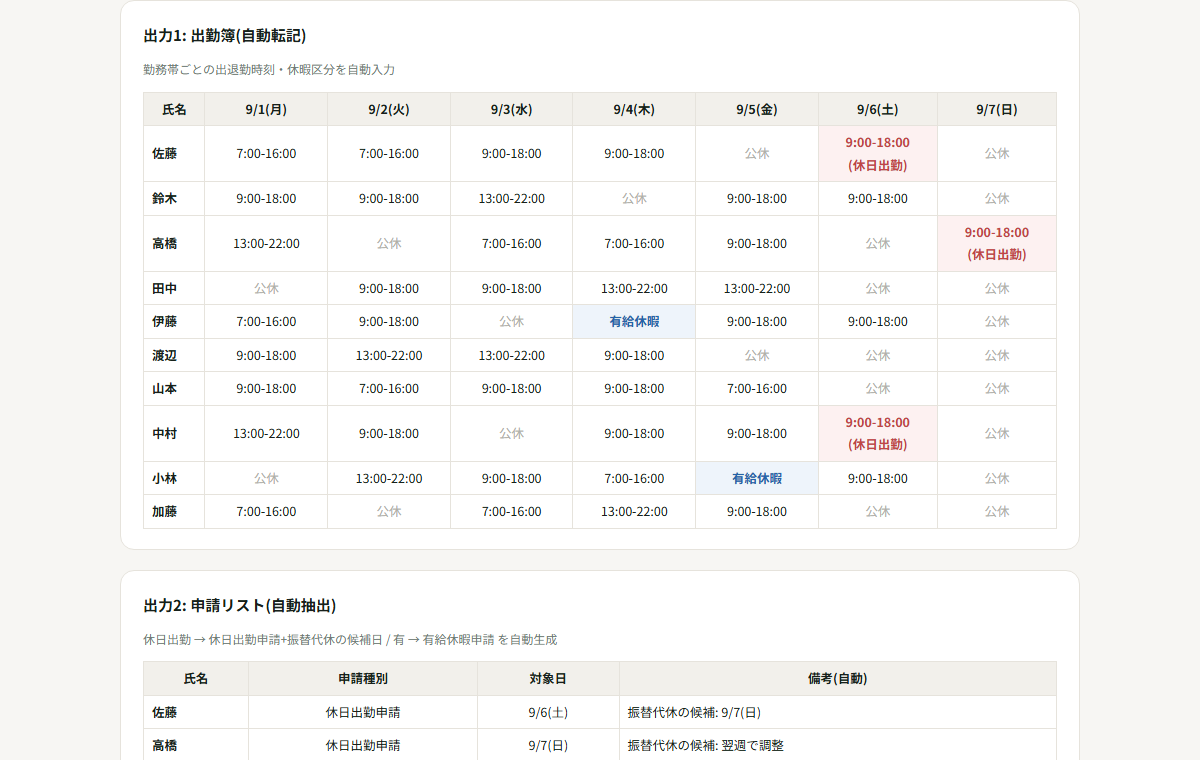Click the 9/1(月) column header
This screenshot has height=760, width=1200.
coord(266,109)
